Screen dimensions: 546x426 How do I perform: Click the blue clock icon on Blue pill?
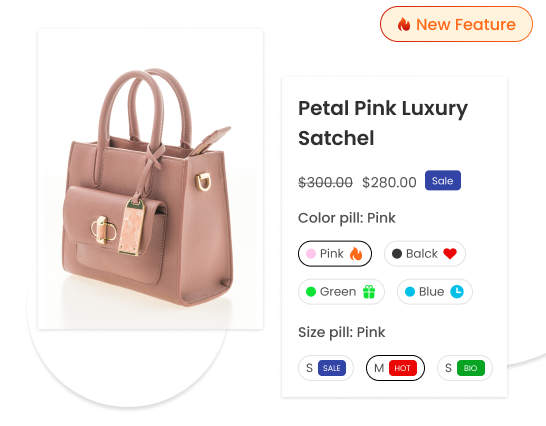pyautogui.click(x=457, y=292)
